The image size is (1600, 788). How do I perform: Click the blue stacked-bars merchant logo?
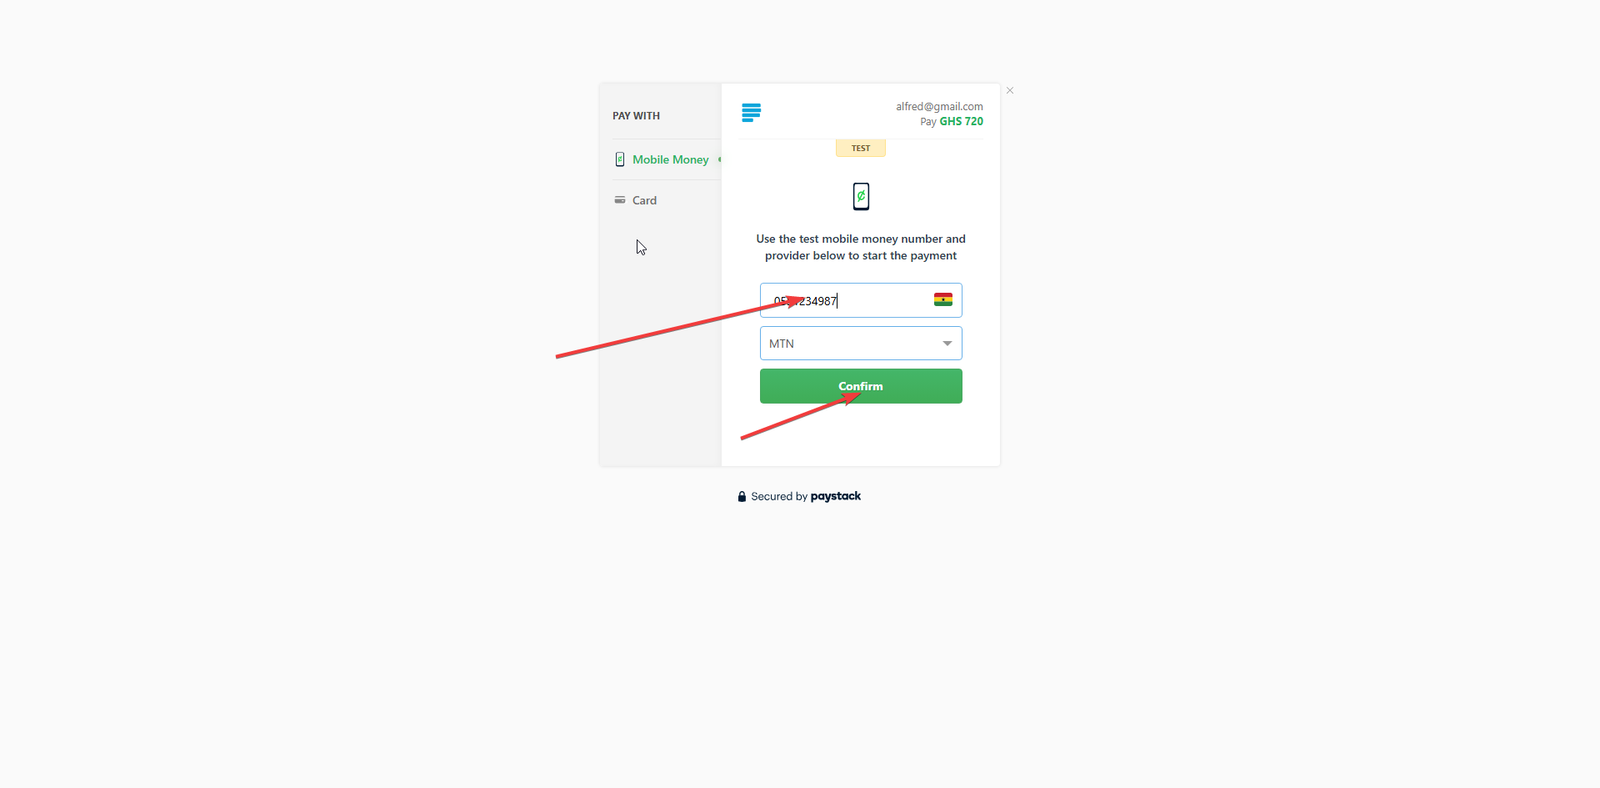click(751, 112)
